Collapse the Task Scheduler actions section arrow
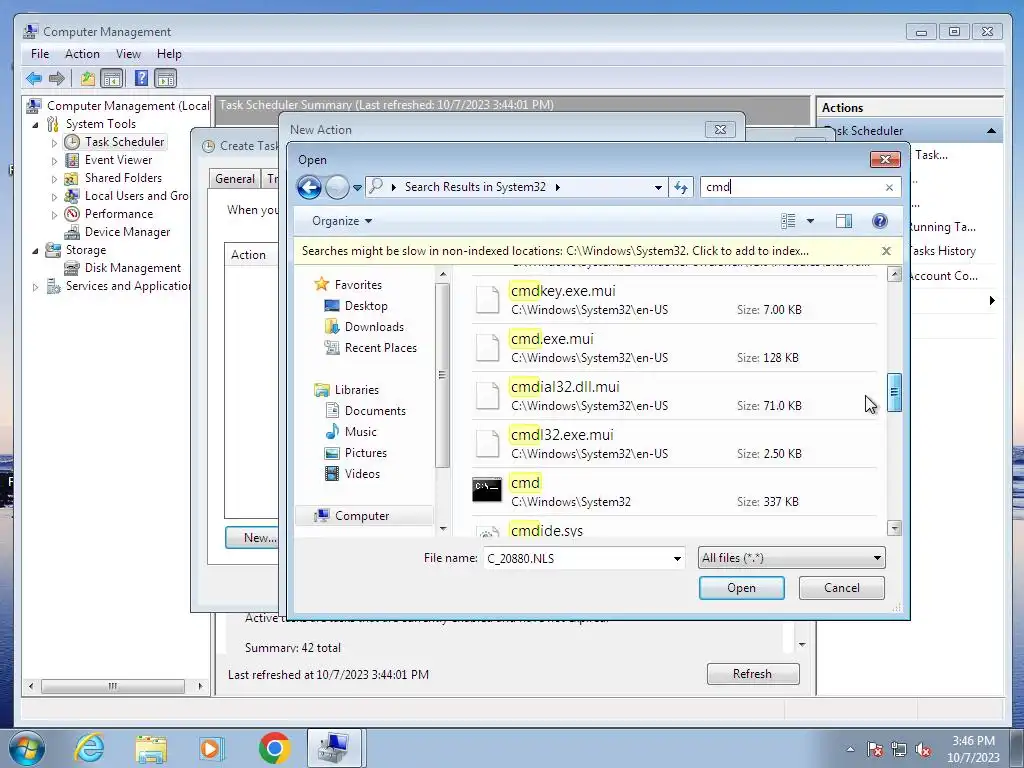The height and width of the screenshot is (768, 1024). pyautogui.click(x=991, y=131)
